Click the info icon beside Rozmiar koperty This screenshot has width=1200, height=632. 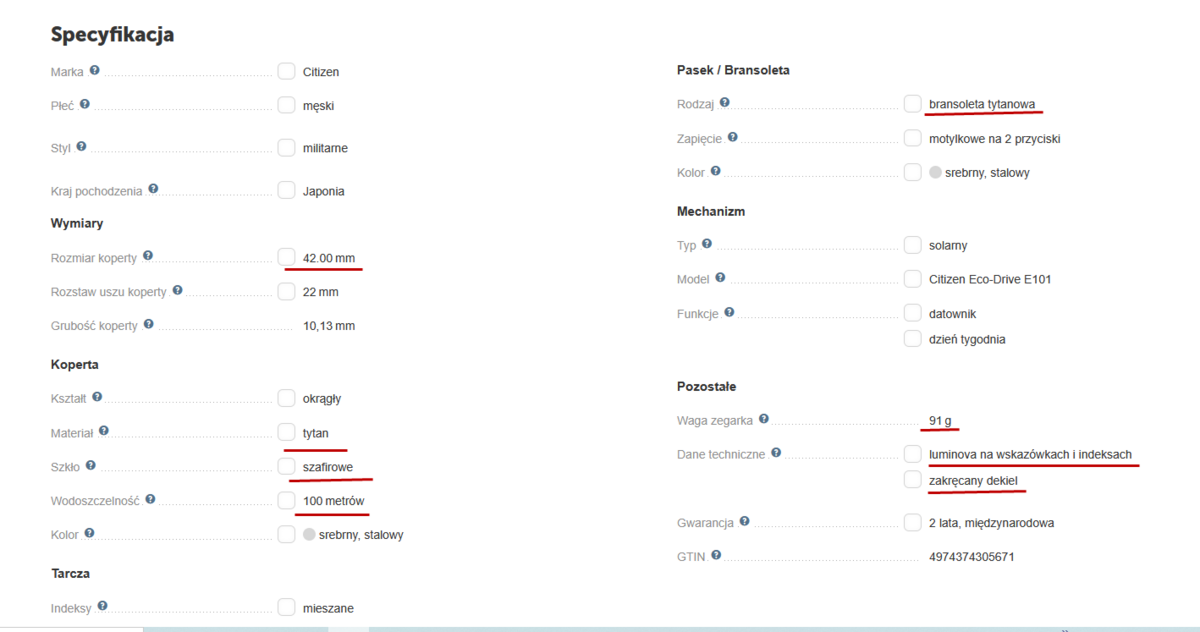tap(148, 256)
